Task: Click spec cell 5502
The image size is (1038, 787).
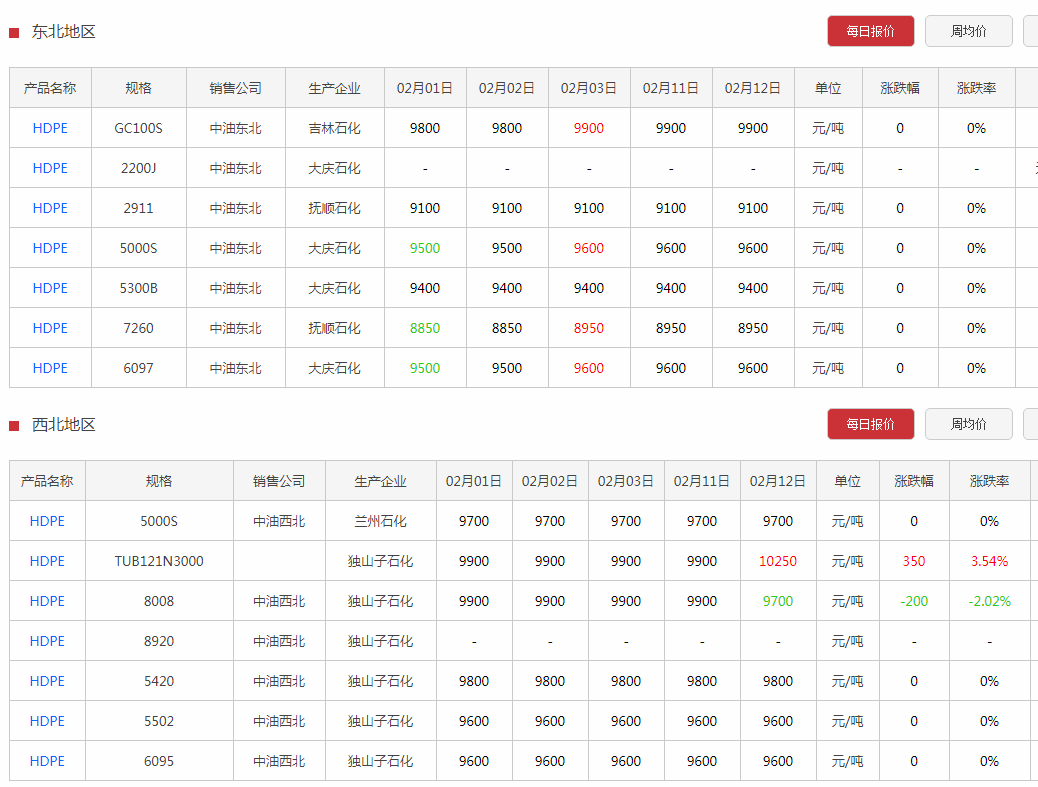Action: [159, 721]
